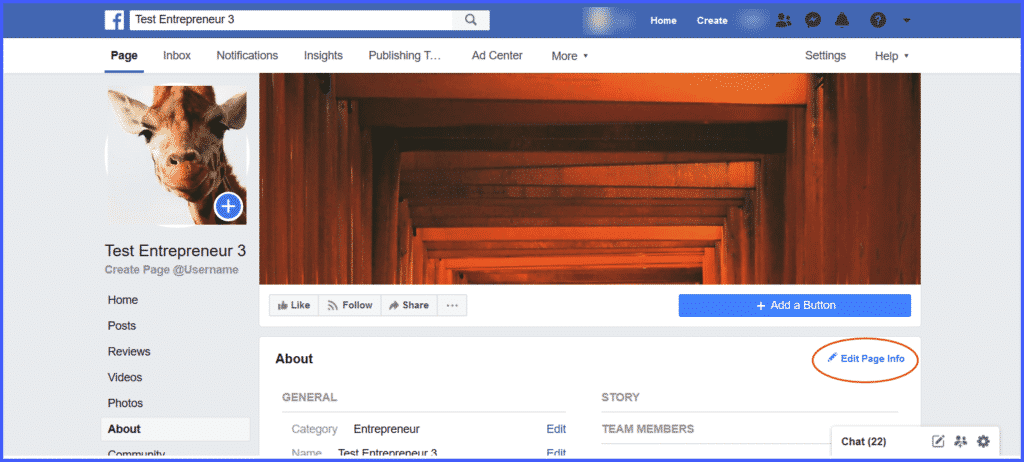1024x462 pixels.
Task: Click the Add a Button button
Action: click(x=794, y=305)
